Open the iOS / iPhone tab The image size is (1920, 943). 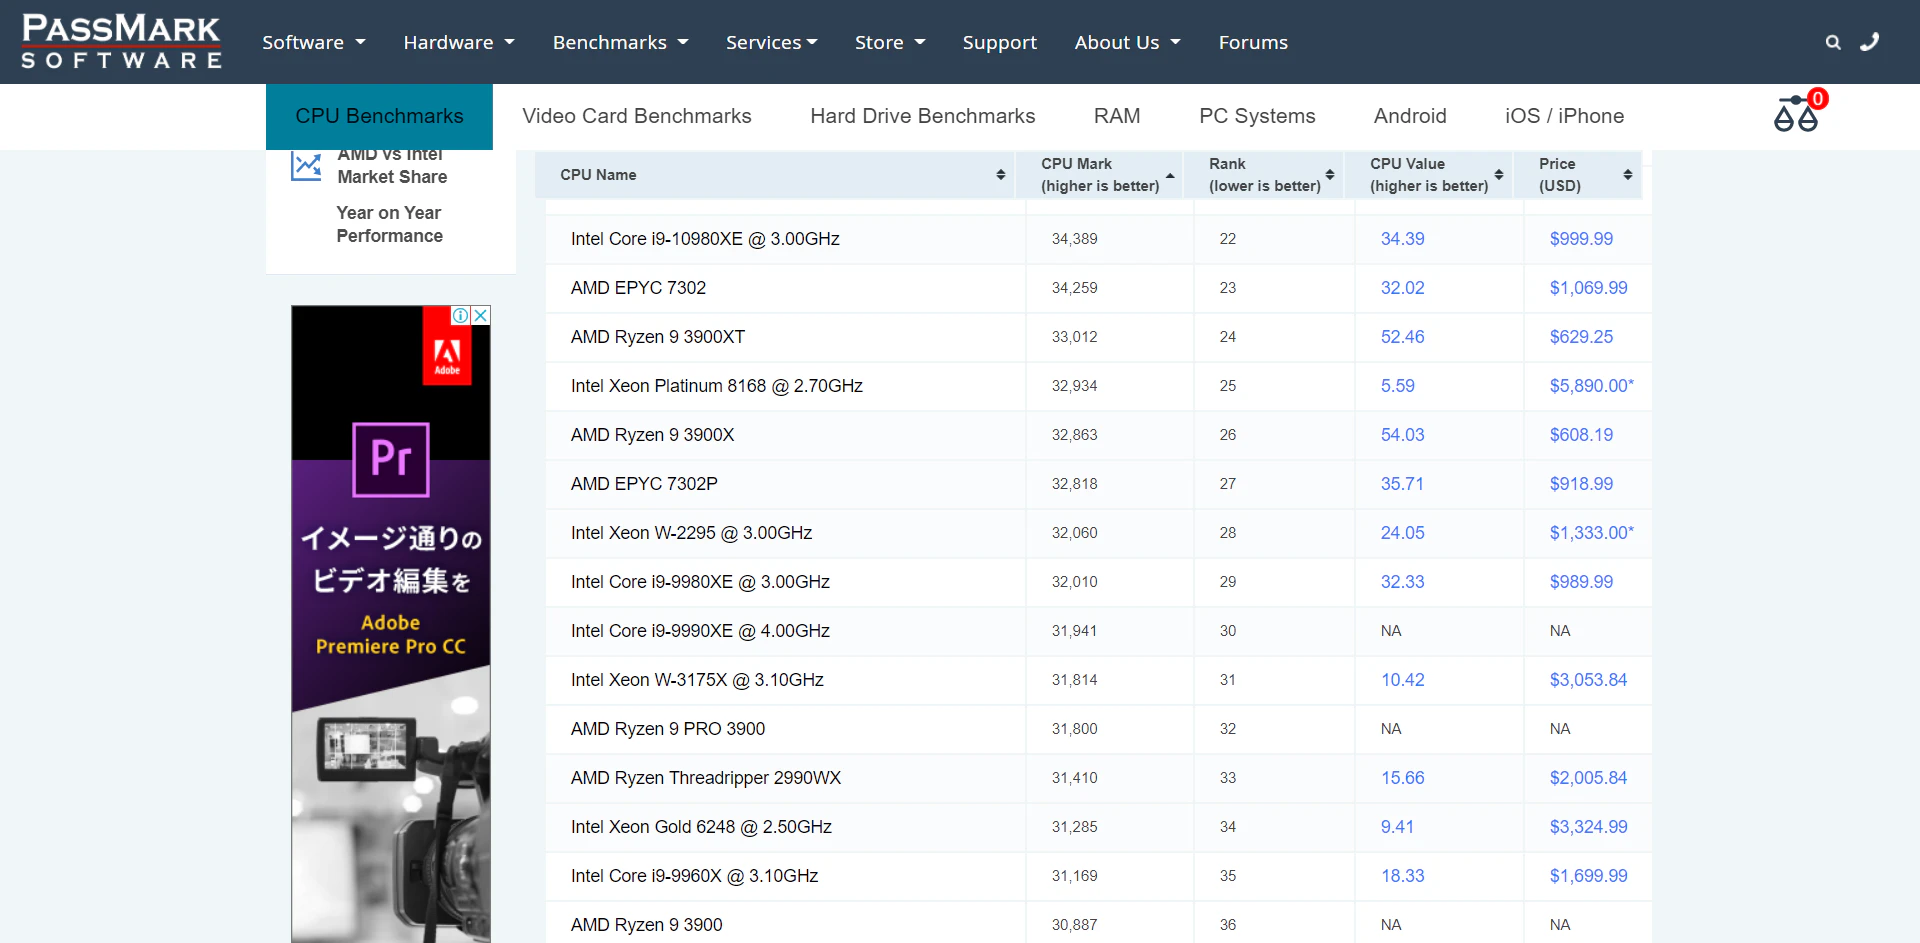(x=1564, y=116)
